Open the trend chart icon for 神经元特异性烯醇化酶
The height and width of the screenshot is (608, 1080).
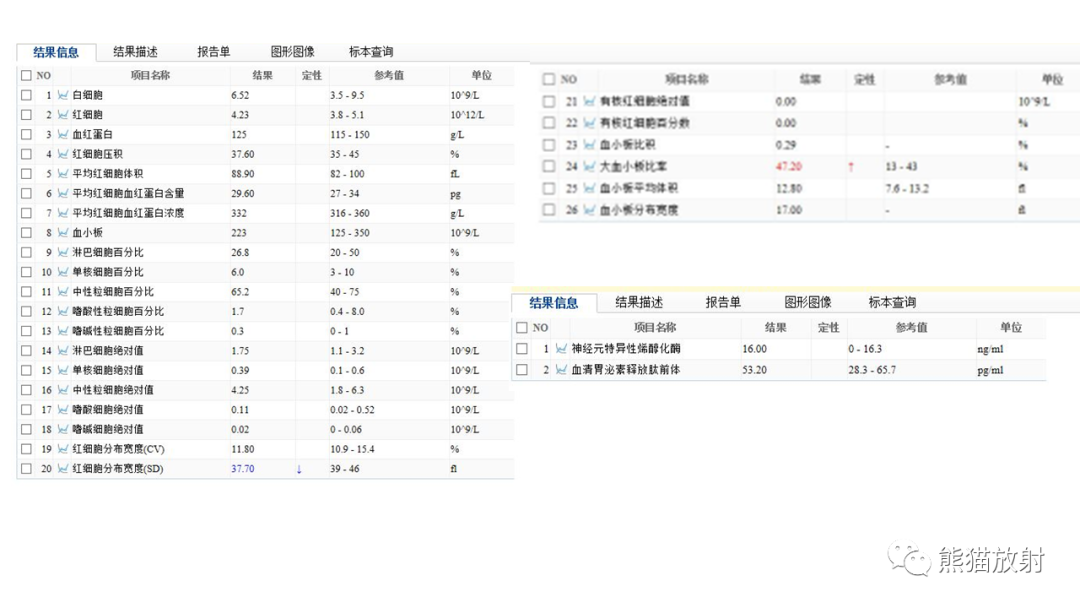pyautogui.click(x=561, y=349)
